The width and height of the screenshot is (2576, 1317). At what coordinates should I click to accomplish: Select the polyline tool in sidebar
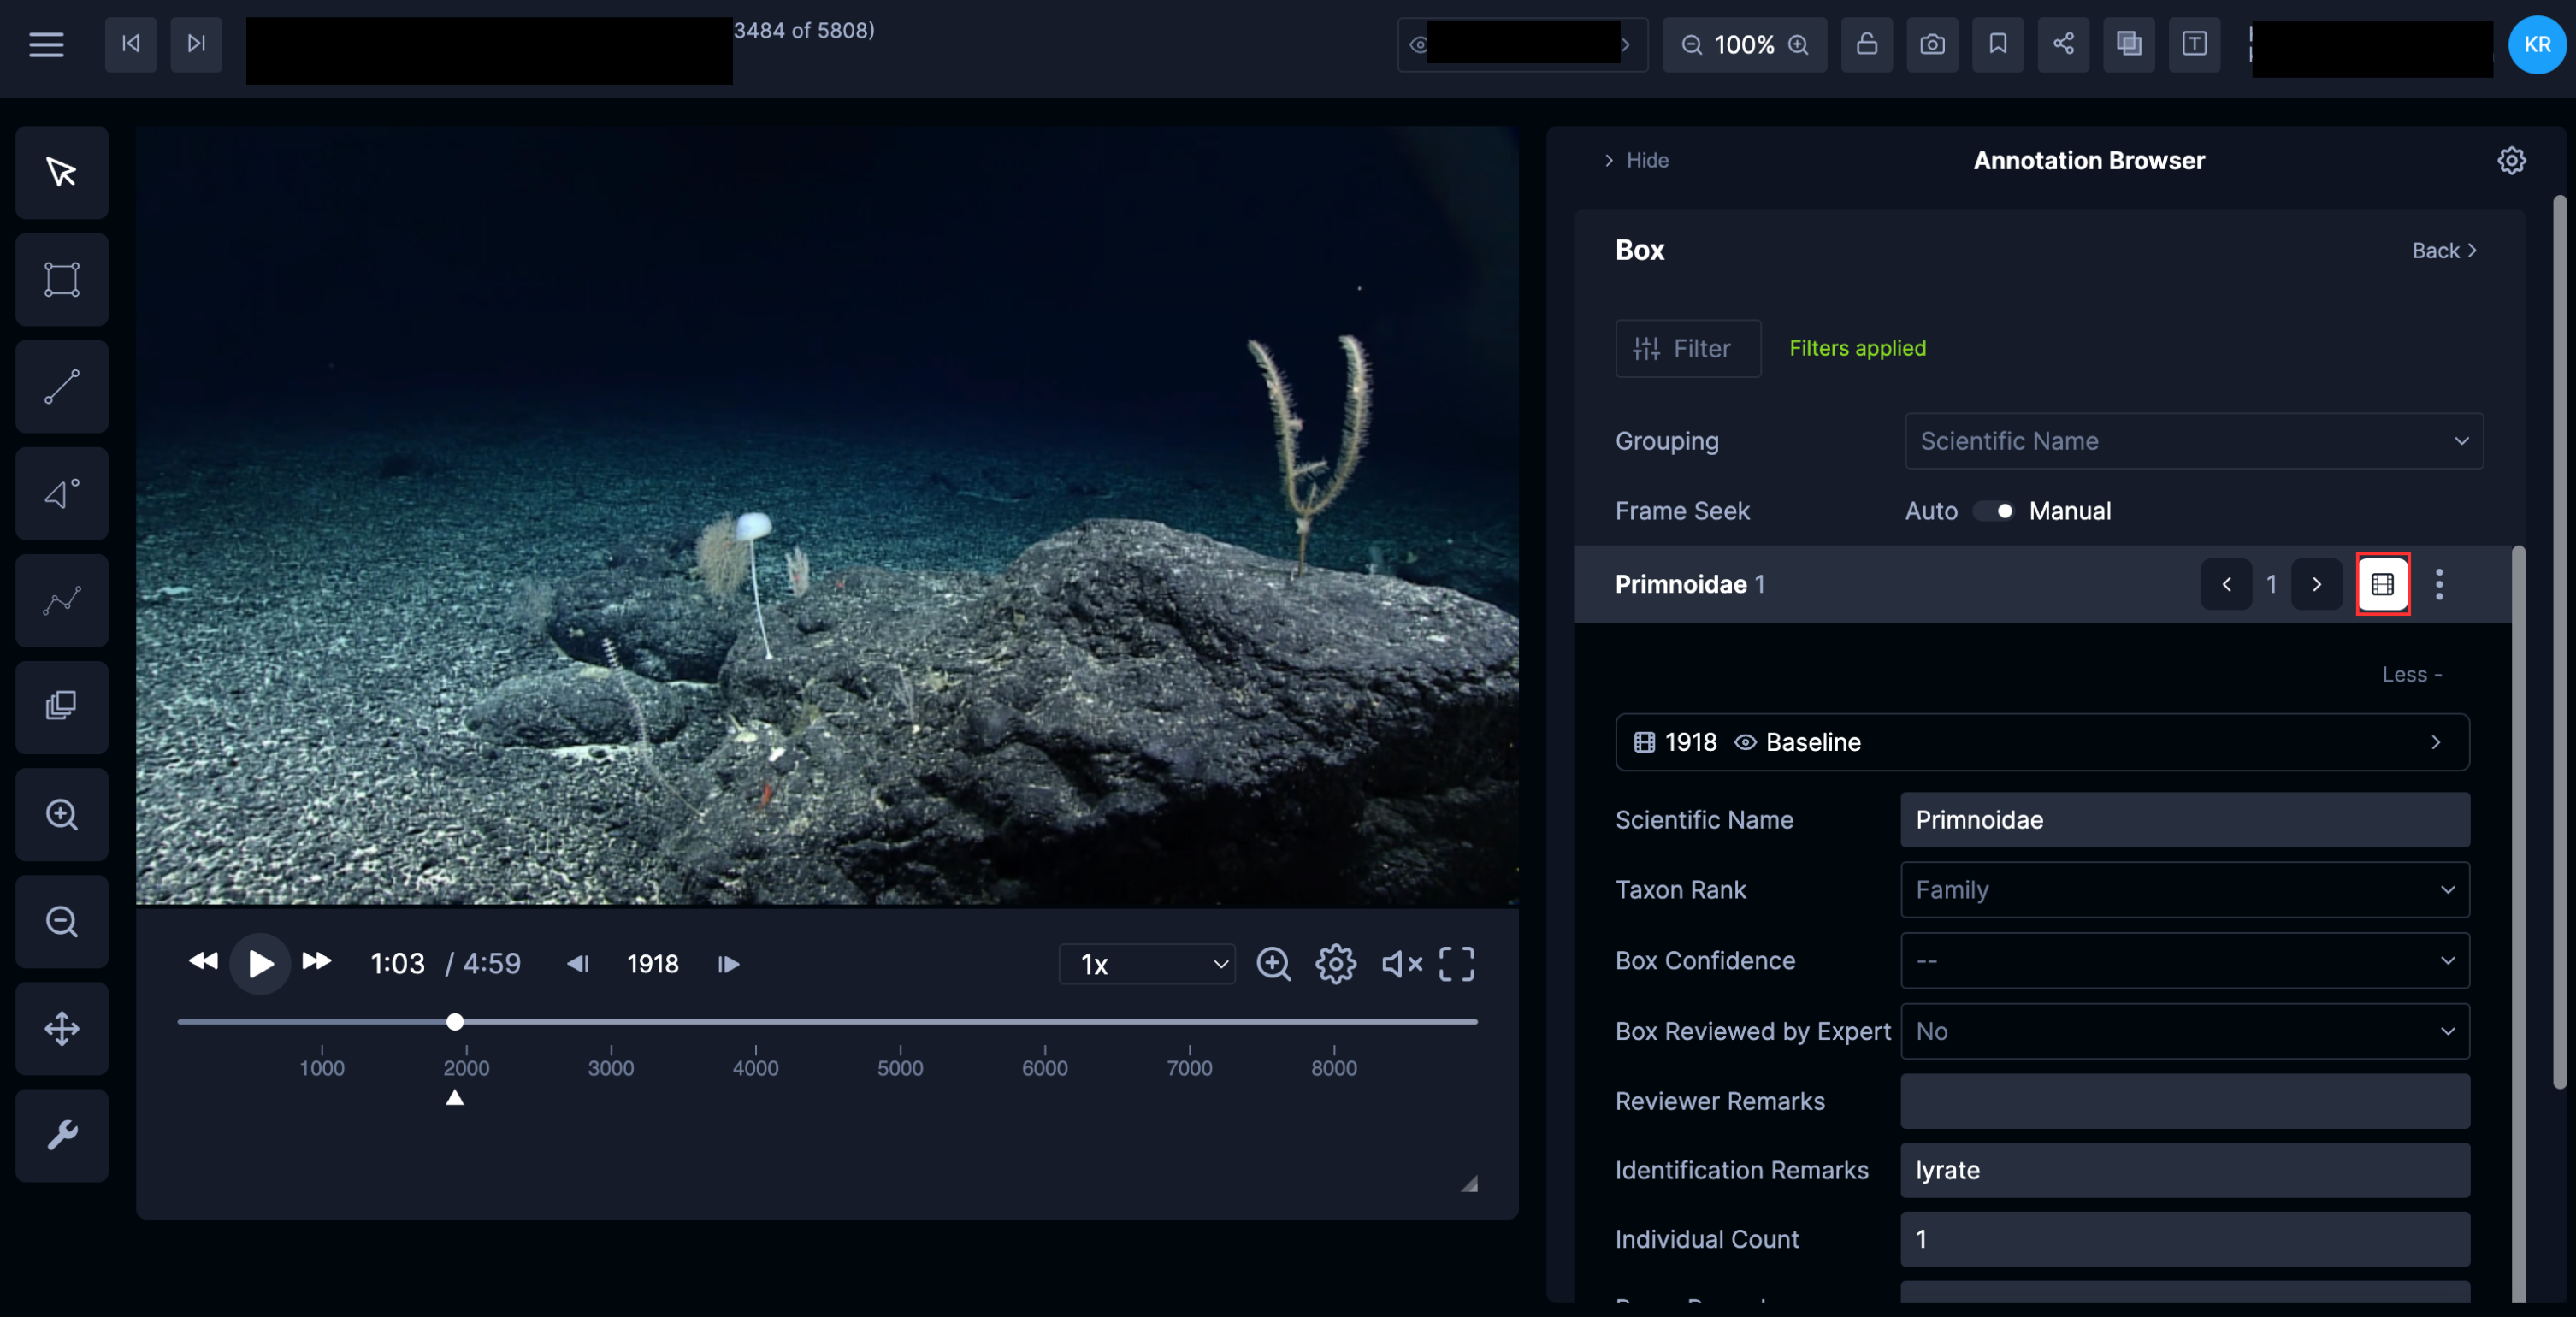click(61, 600)
